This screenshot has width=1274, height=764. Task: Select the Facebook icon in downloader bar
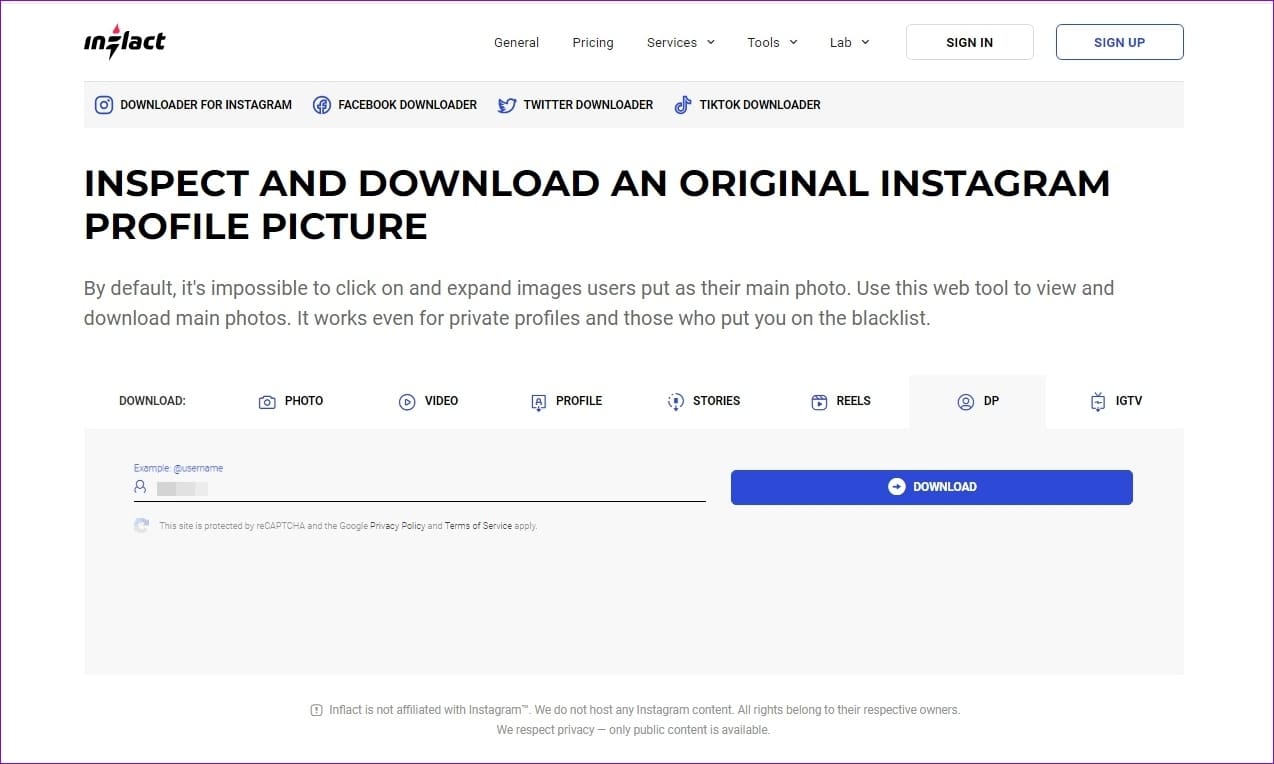point(322,105)
